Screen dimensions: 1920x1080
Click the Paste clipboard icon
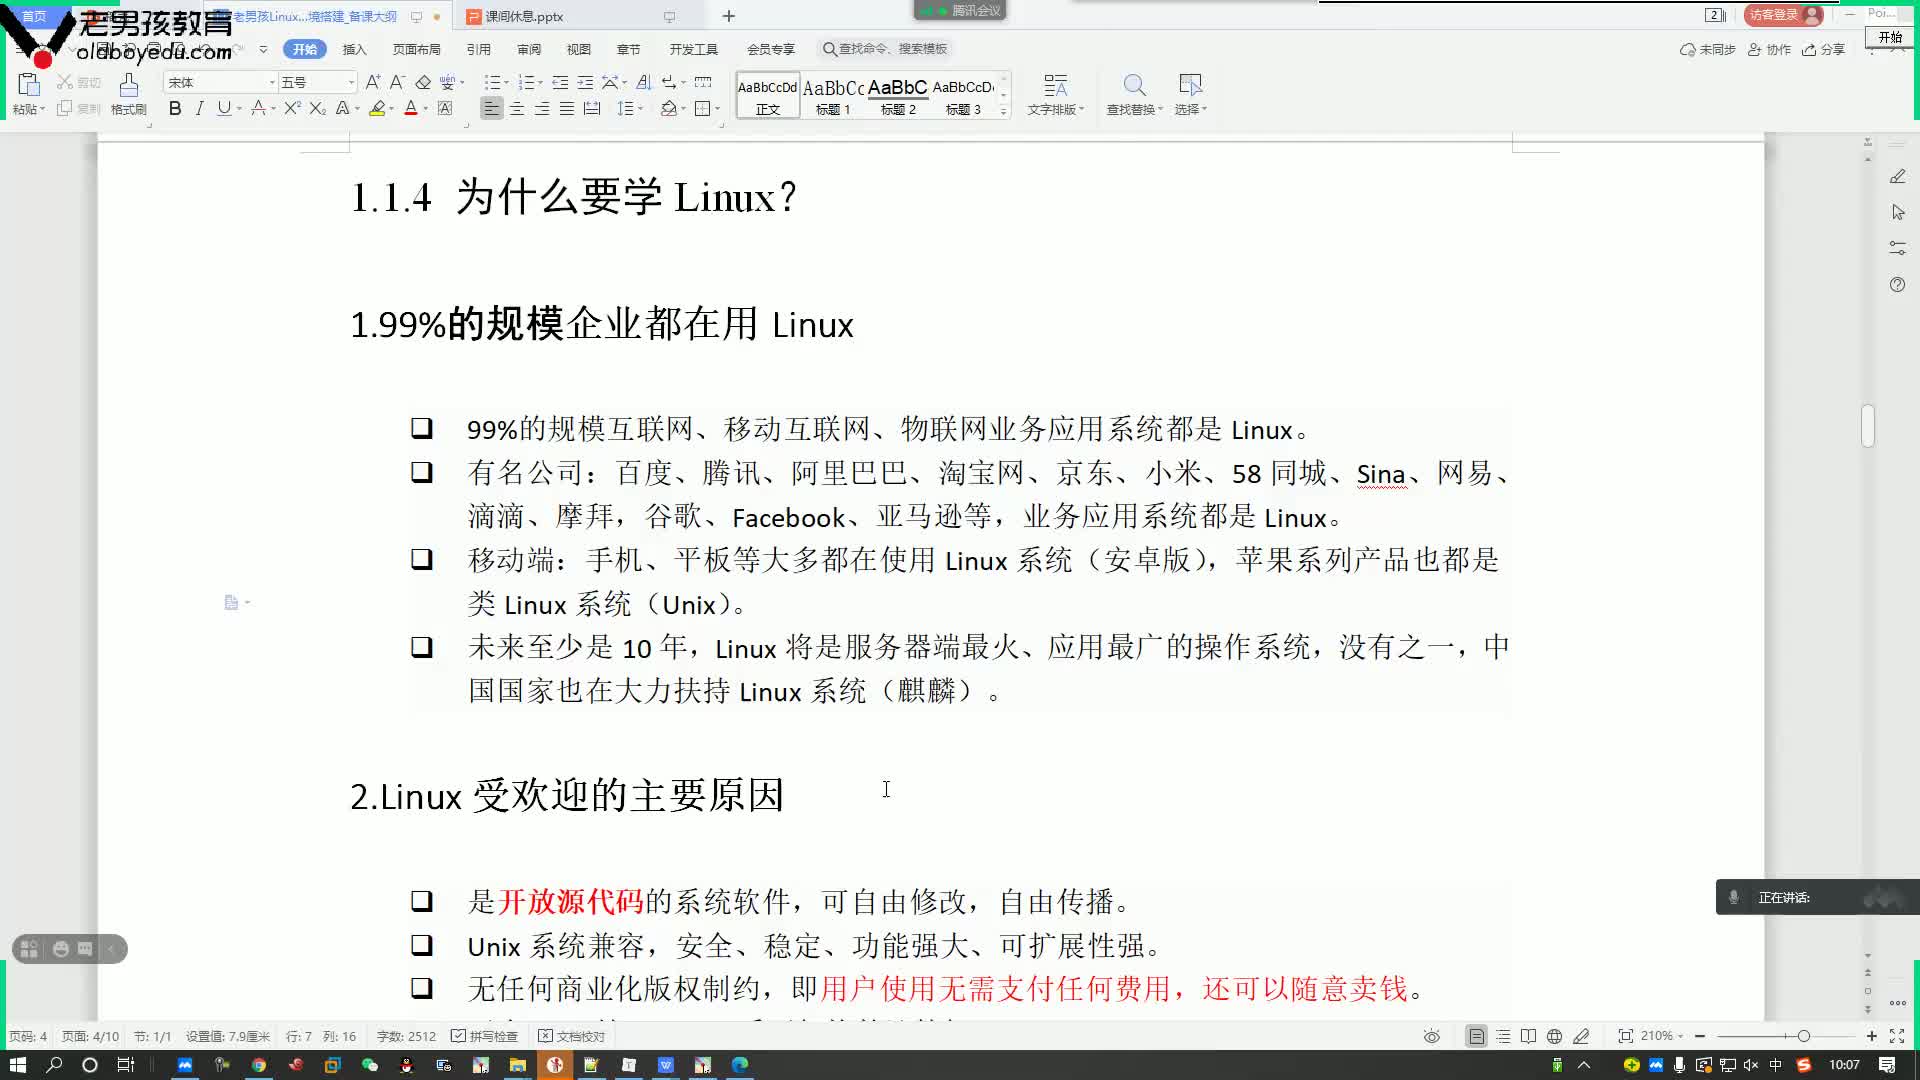coord(28,86)
